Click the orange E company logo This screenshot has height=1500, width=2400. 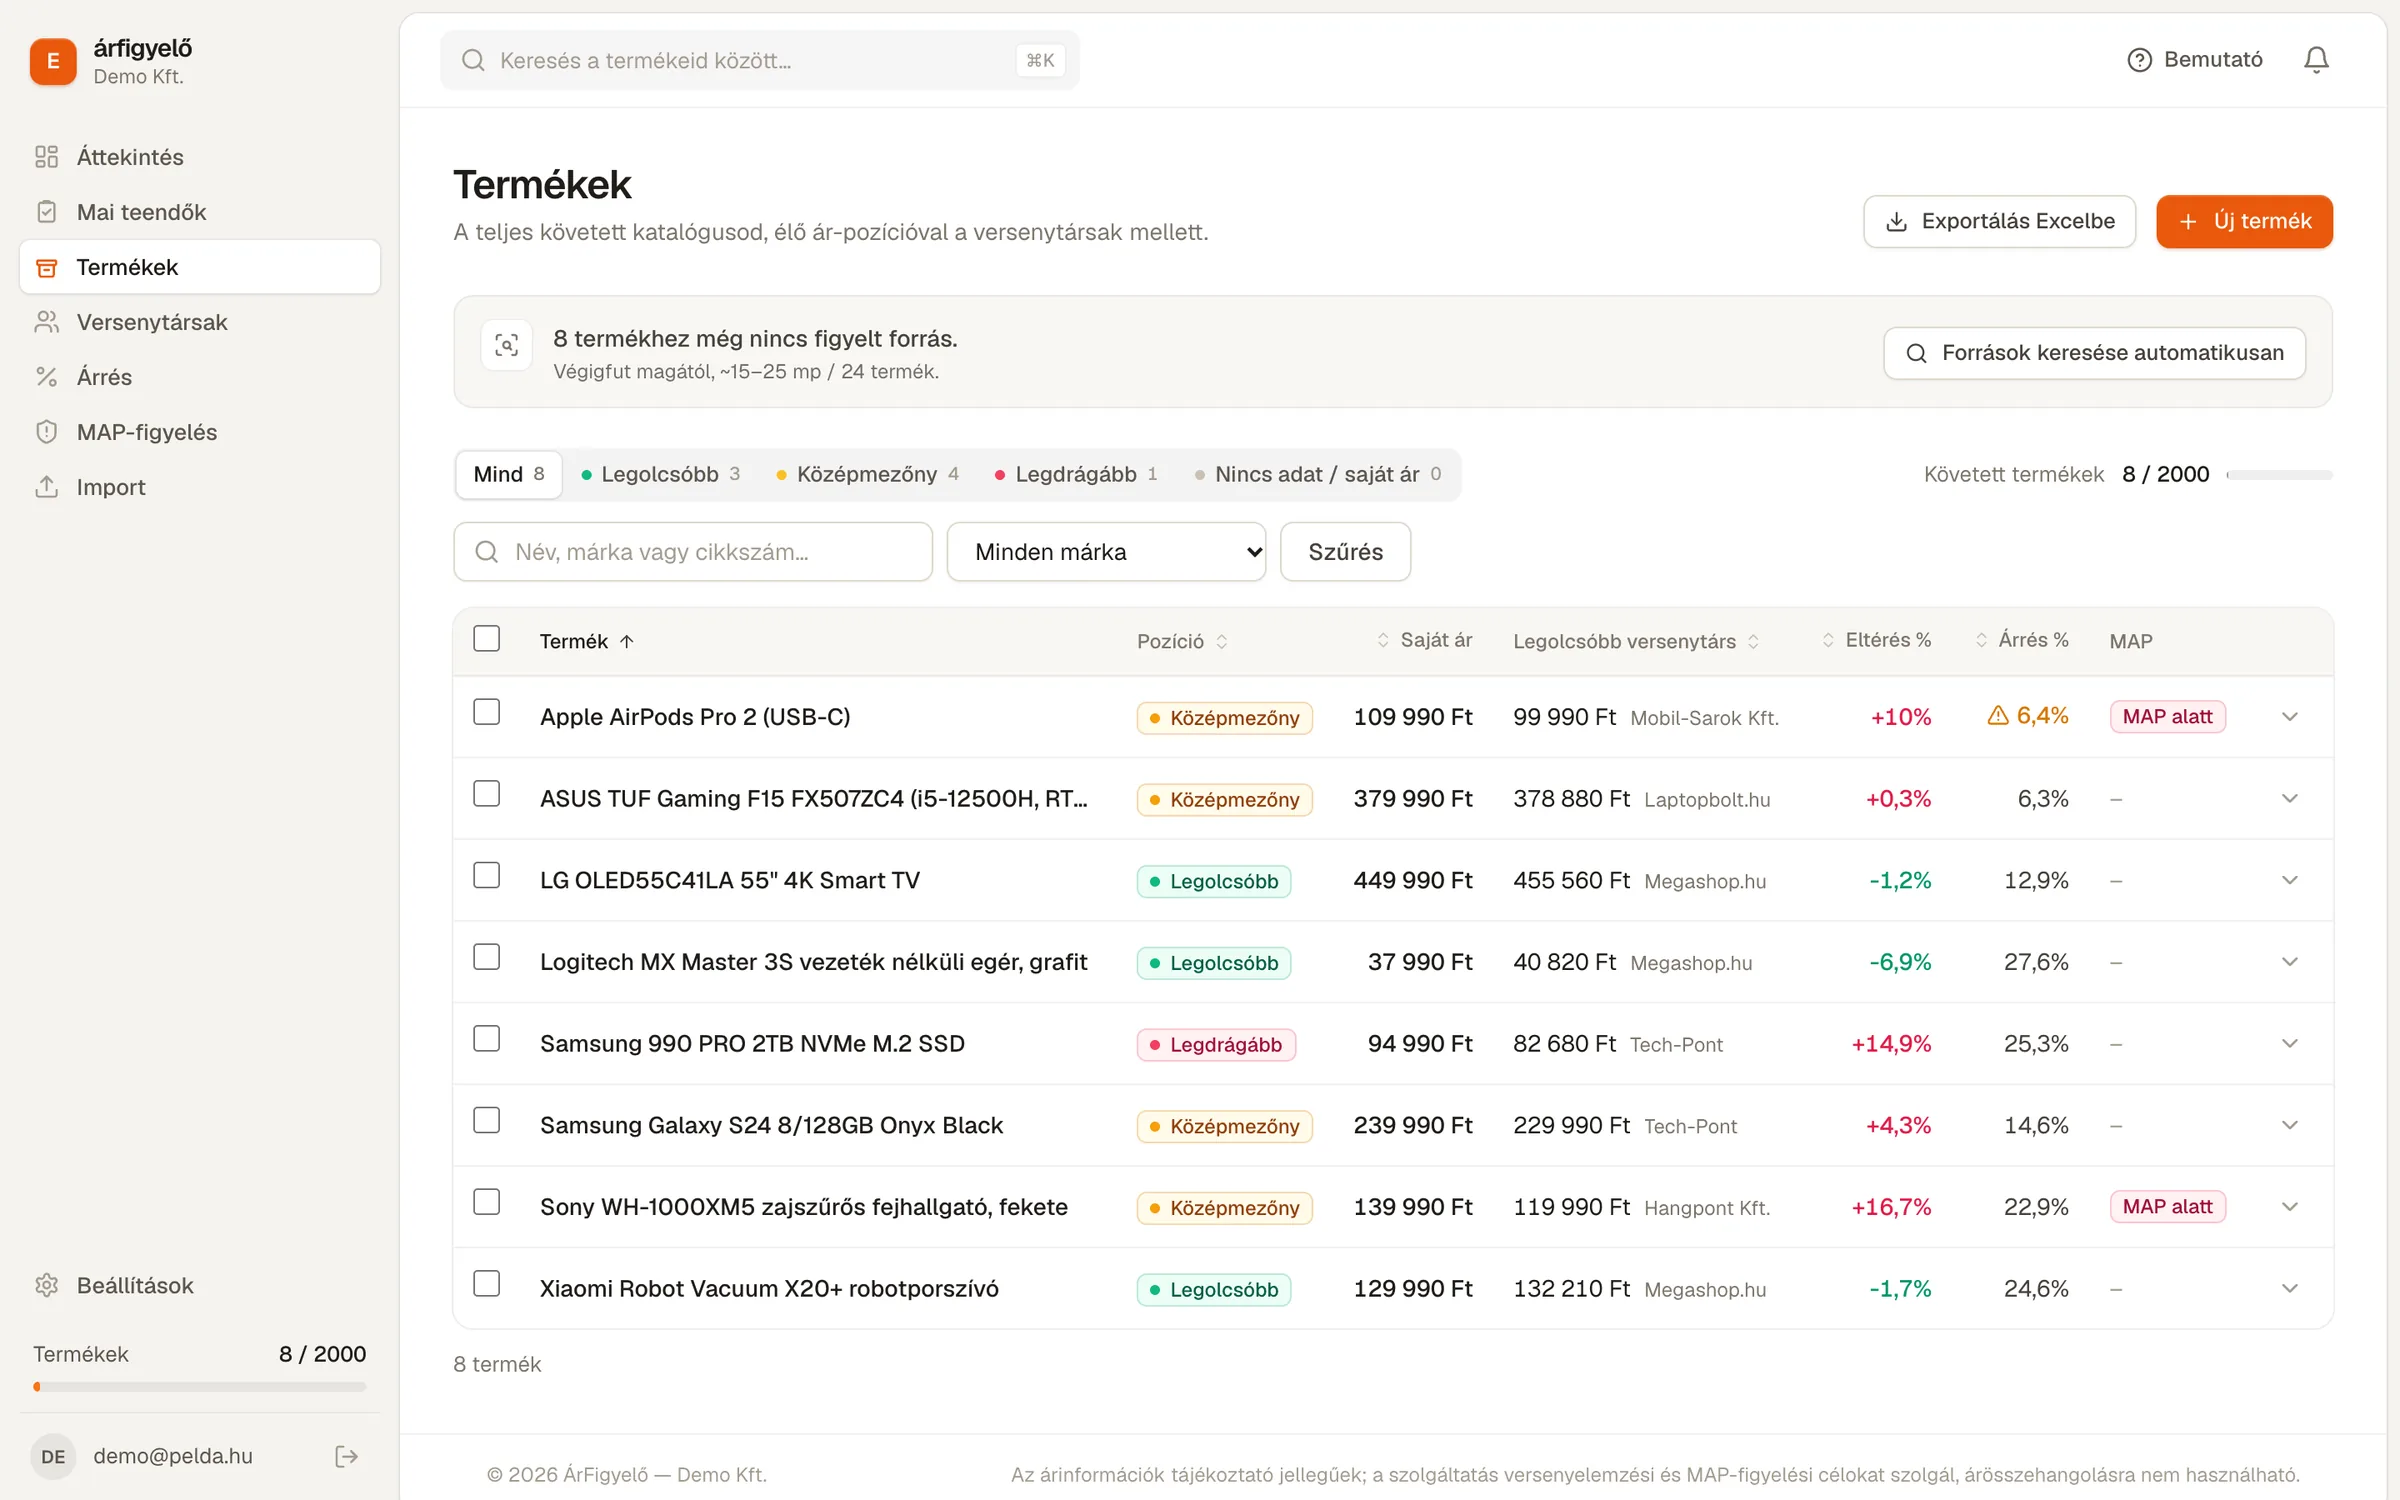pyautogui.click(x=53, y=61)
